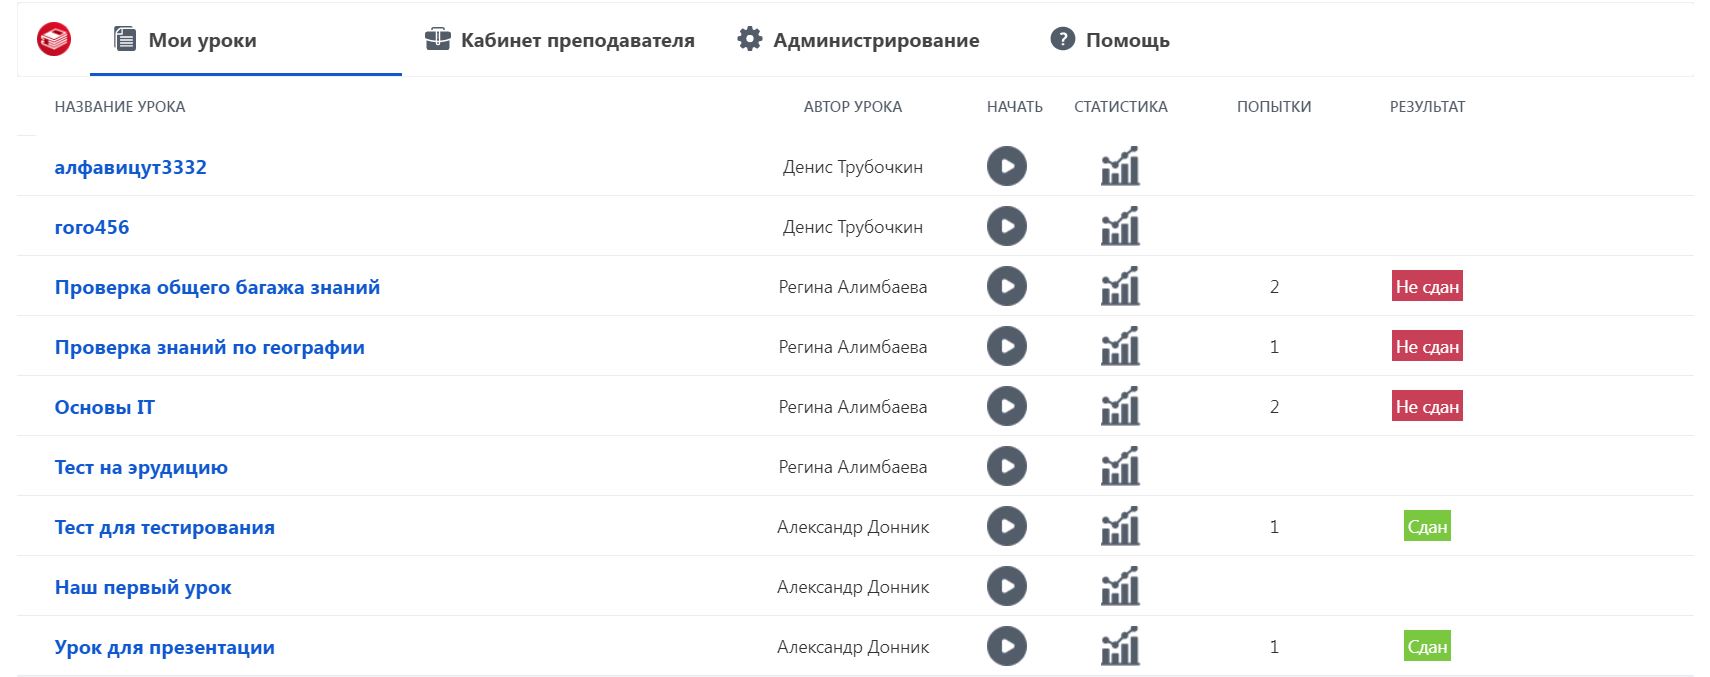Launch Проверка знаний по географии play button

pos(1006,346)
